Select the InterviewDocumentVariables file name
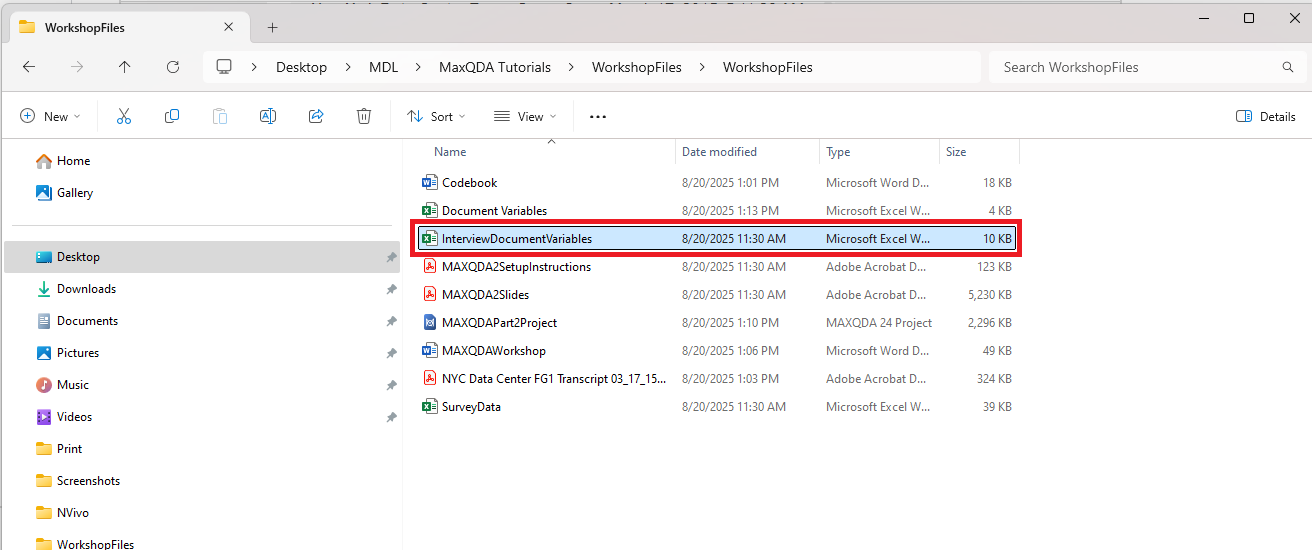The image size is (1312, 550). click(517, 239)
